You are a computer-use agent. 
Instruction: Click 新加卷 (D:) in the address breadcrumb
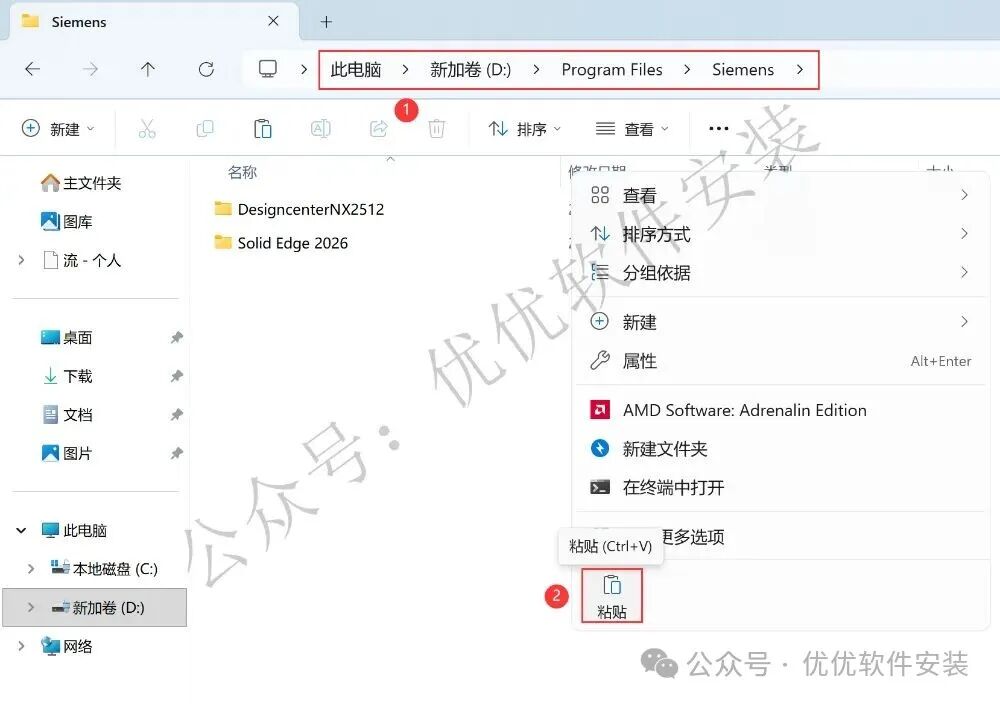[470, 70]
